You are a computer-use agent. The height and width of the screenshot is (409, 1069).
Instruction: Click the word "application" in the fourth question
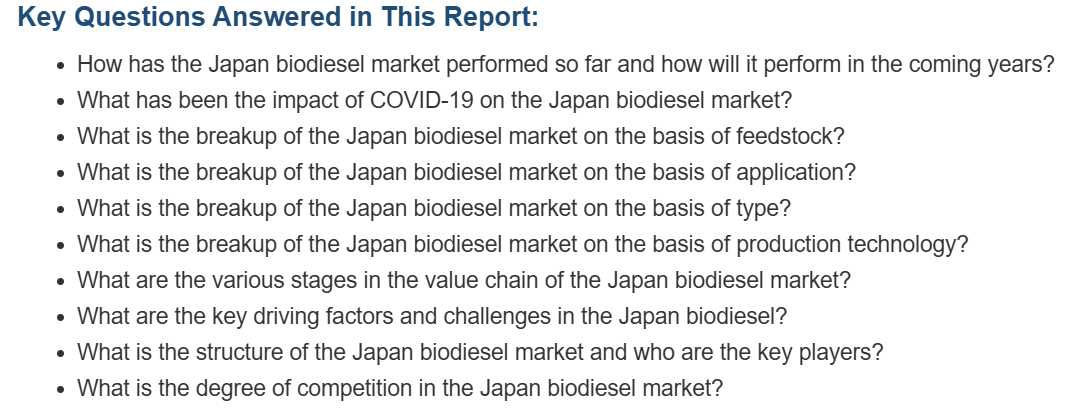[x=796, y=173]
